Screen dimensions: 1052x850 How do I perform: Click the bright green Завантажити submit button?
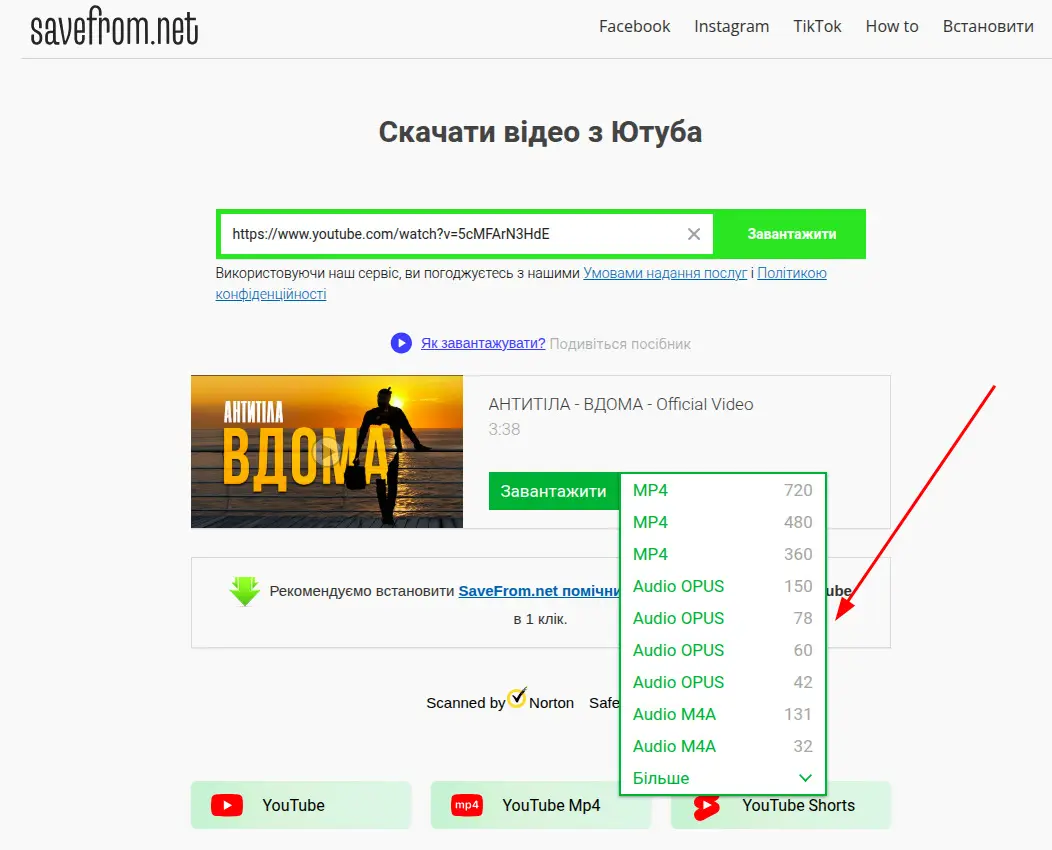click(x=791, y=234)
